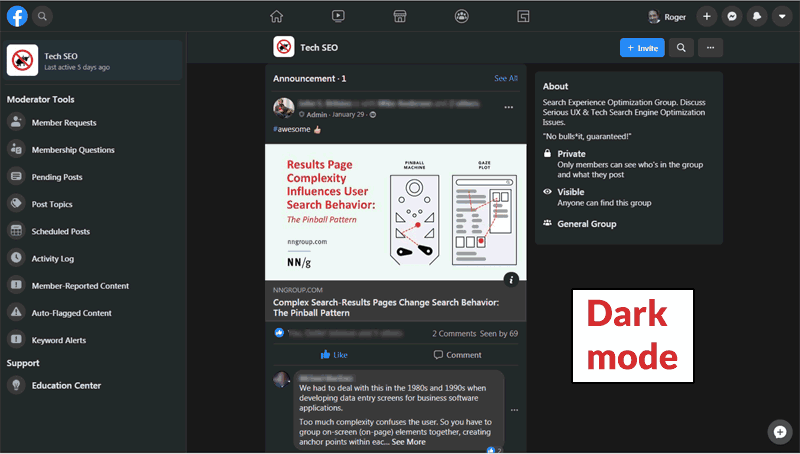Image resolution: width=800 pixels, height=454 pixels.
Task: Open Notifications bell icon
Action: 757,16
